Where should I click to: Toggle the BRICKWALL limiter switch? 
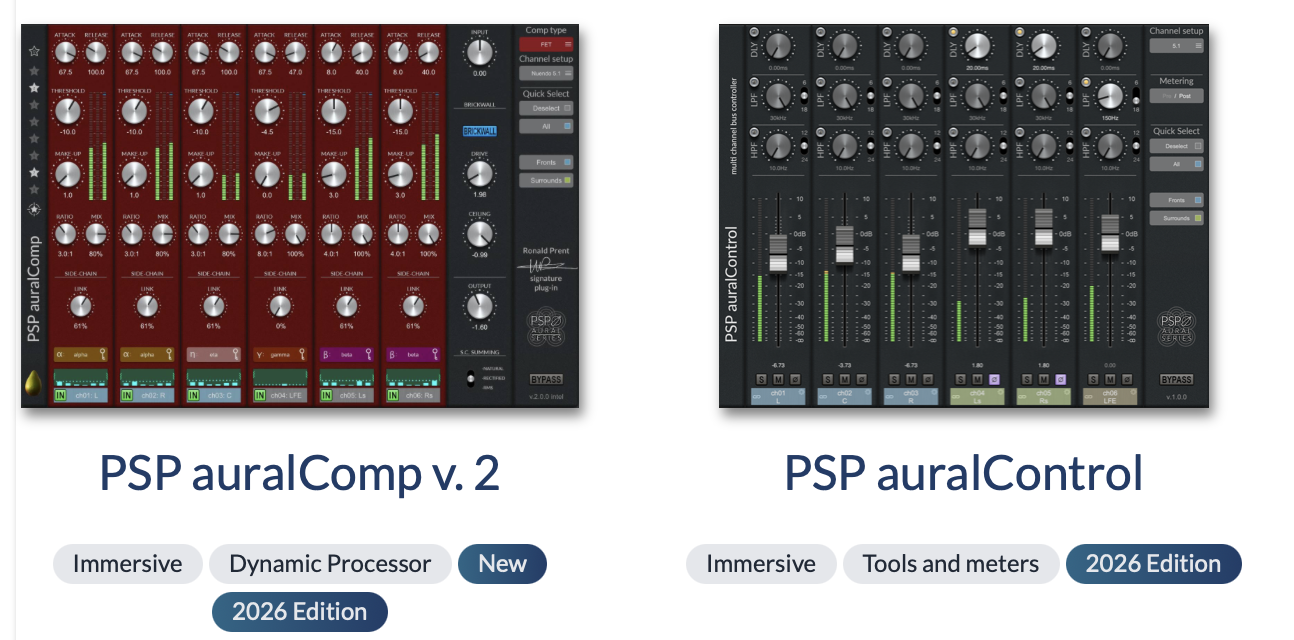[480, 131]
